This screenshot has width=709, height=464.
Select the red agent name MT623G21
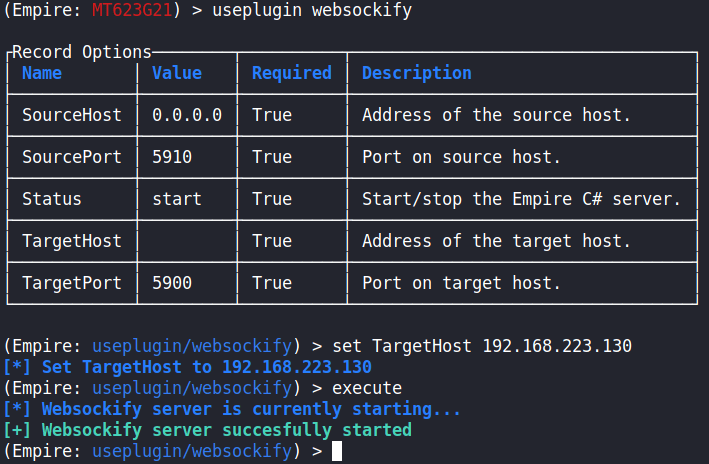[132, 10]
